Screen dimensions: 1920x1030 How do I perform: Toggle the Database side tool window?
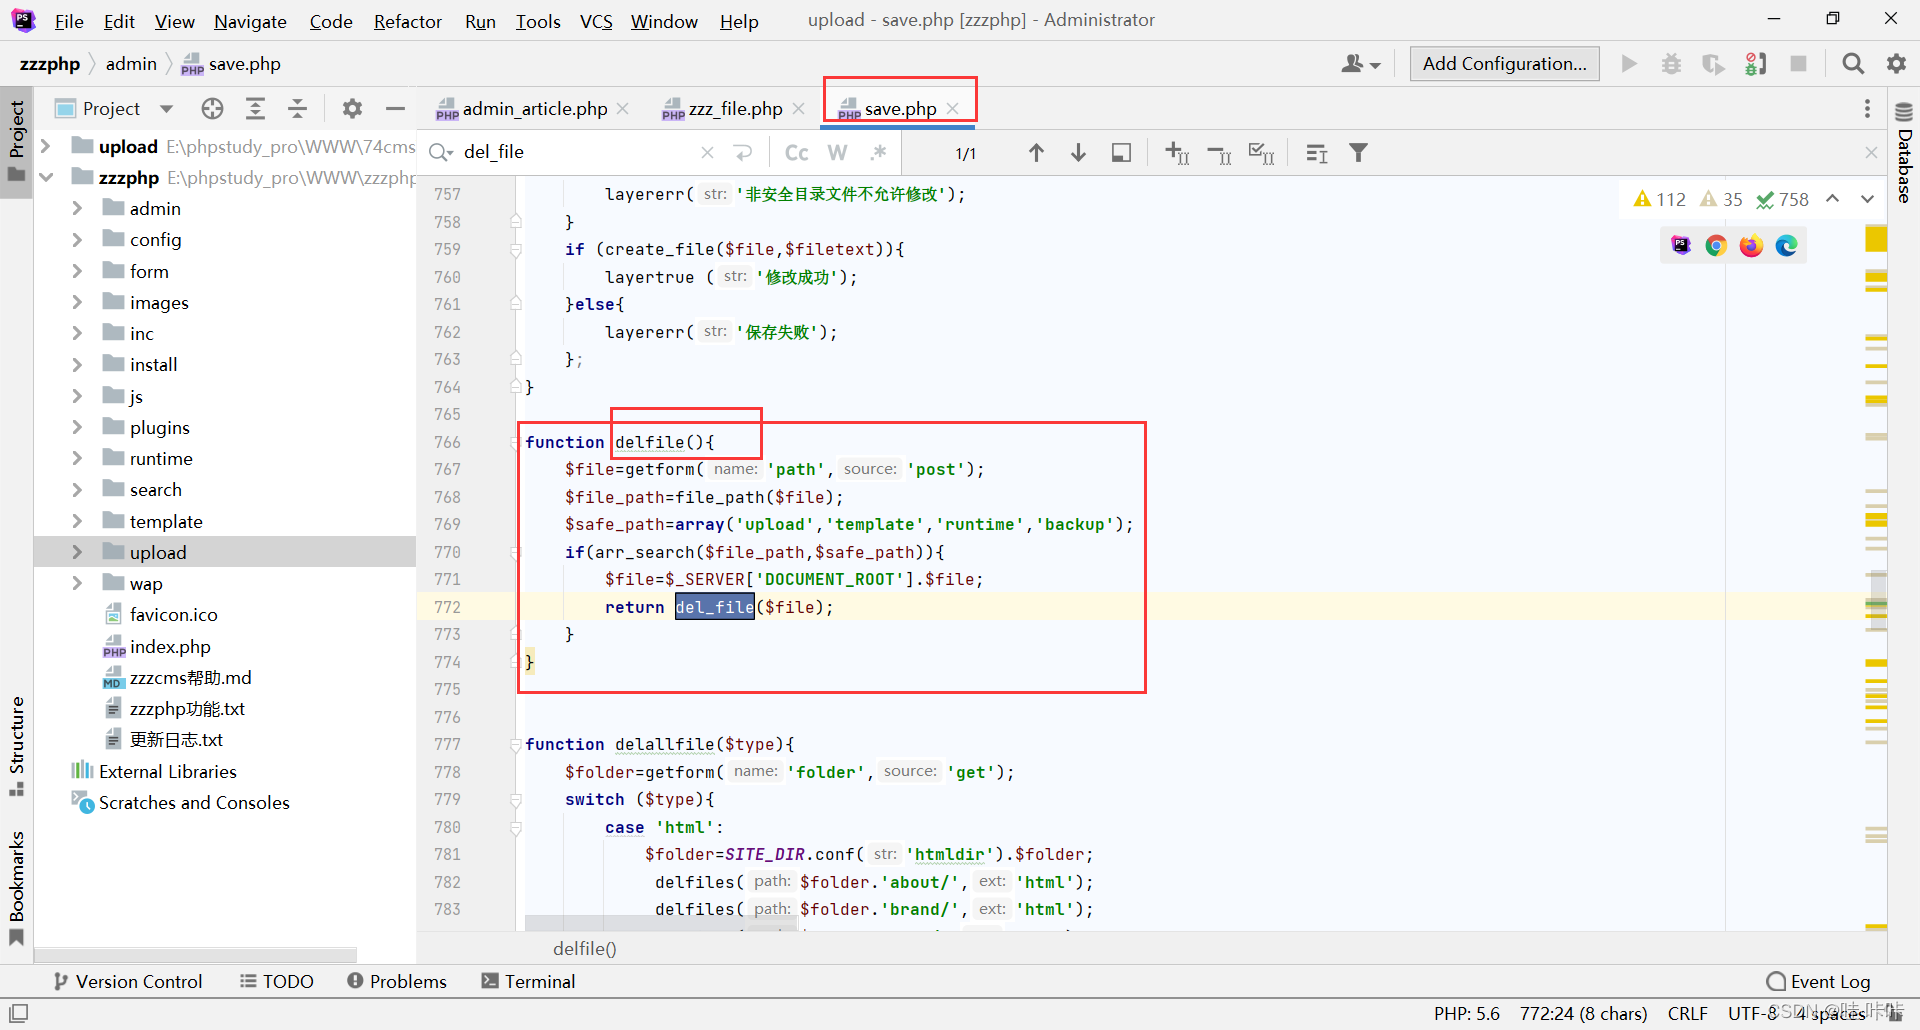pyautogui.click(x=1904, y=152)
